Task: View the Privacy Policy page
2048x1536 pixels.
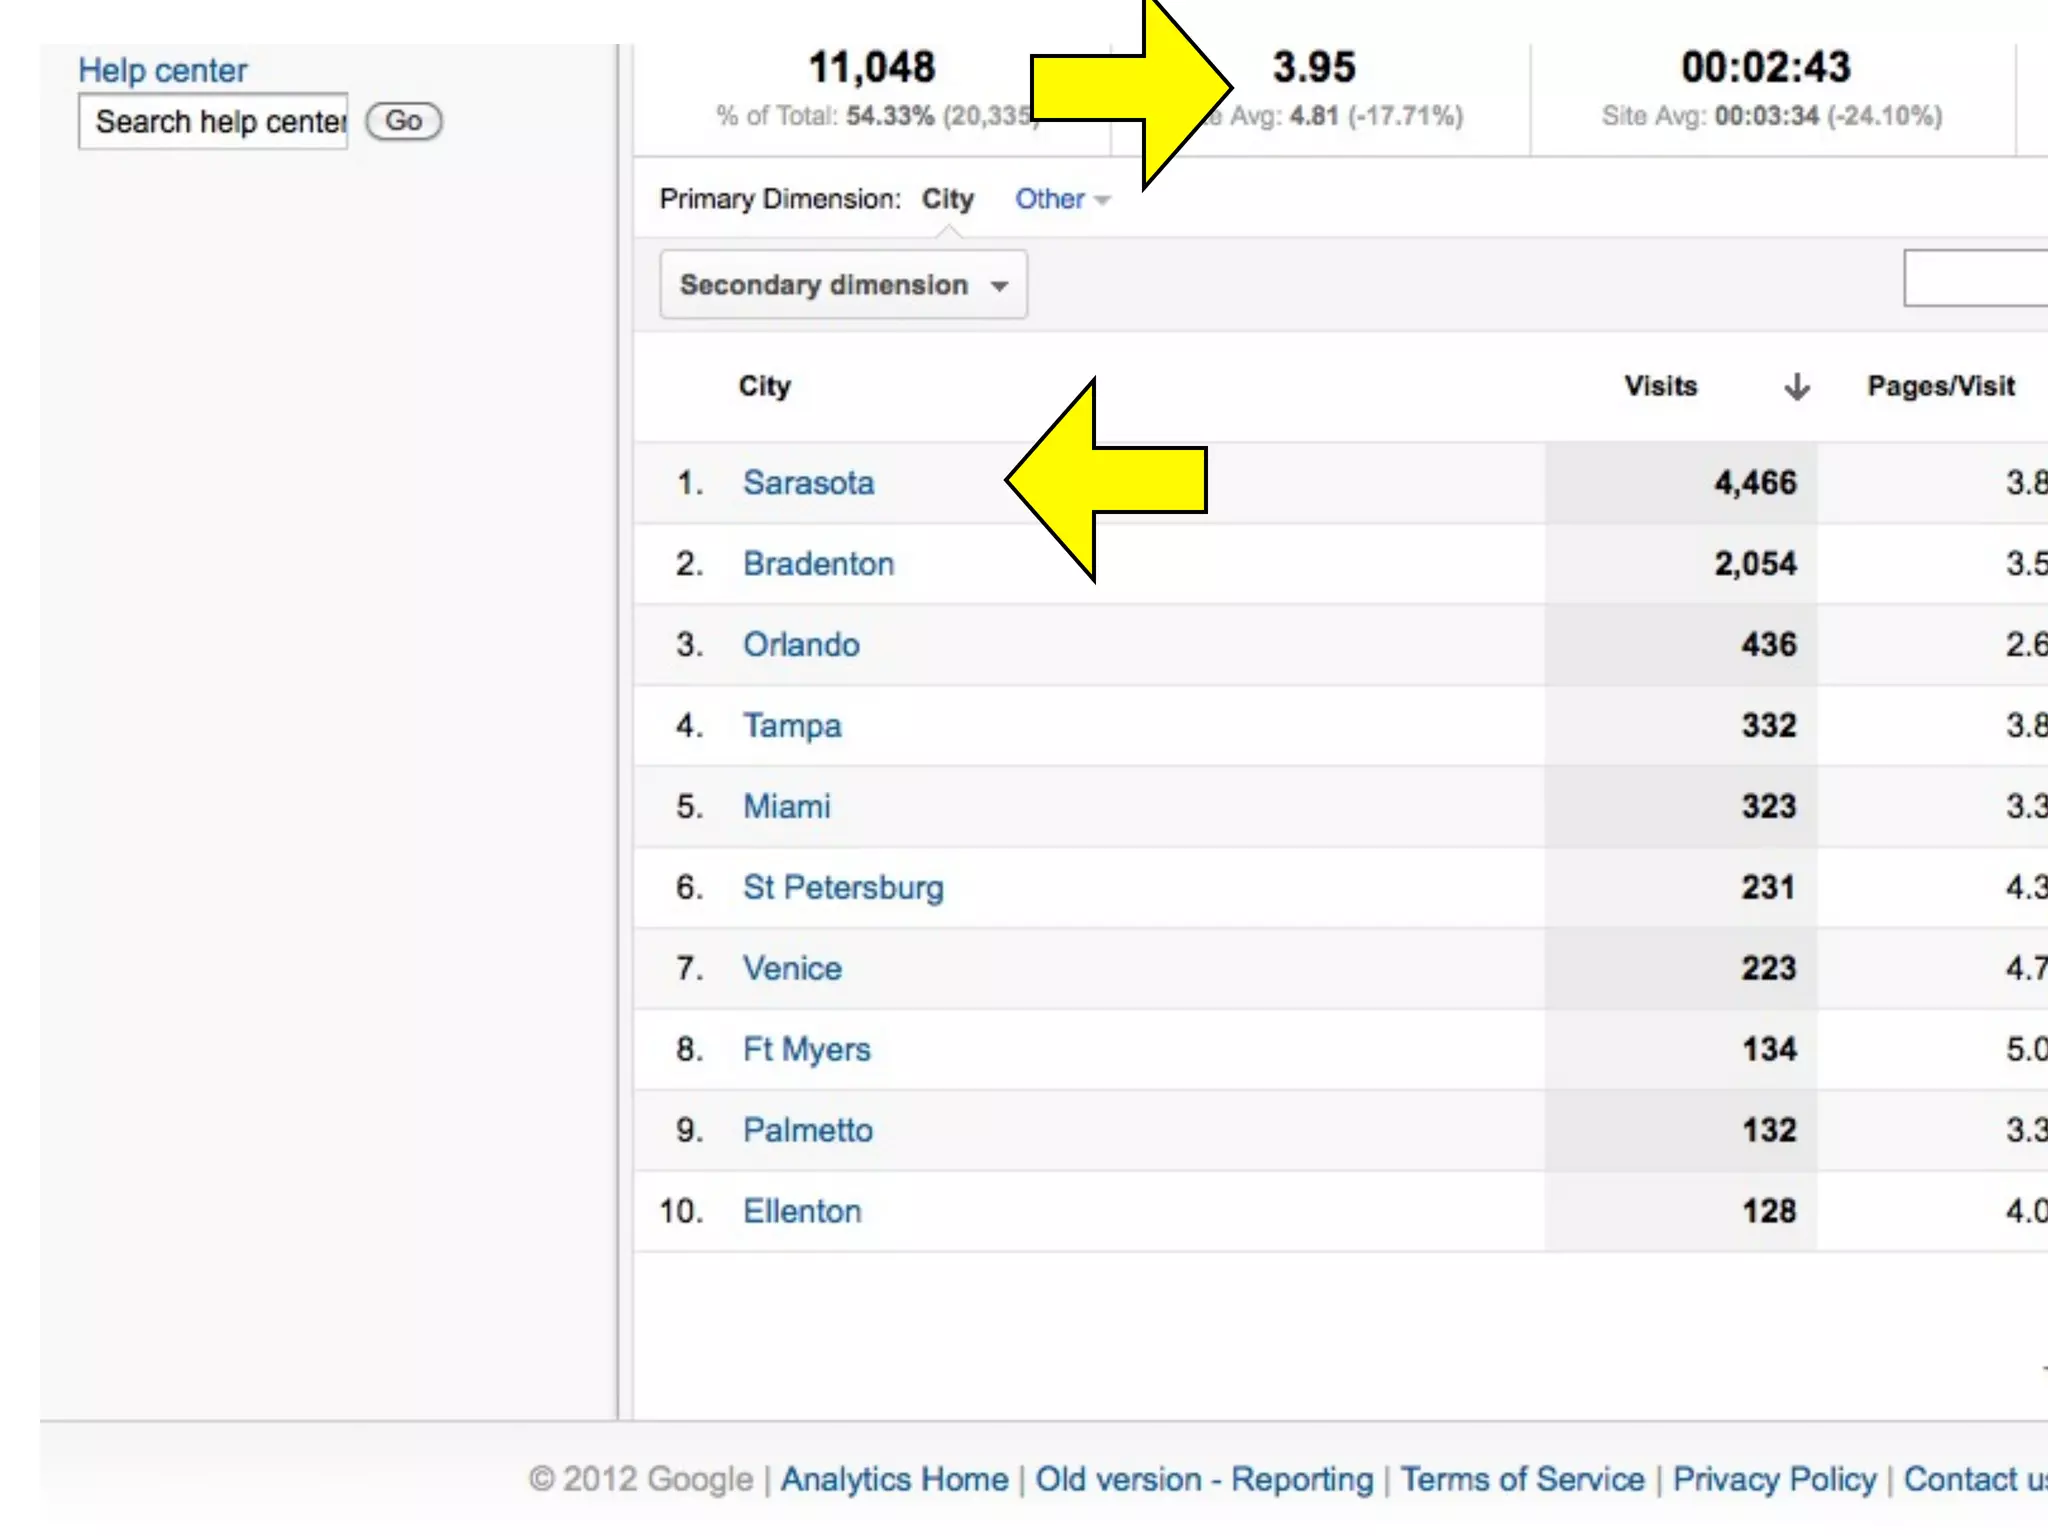Action: pos(1774,1479)
